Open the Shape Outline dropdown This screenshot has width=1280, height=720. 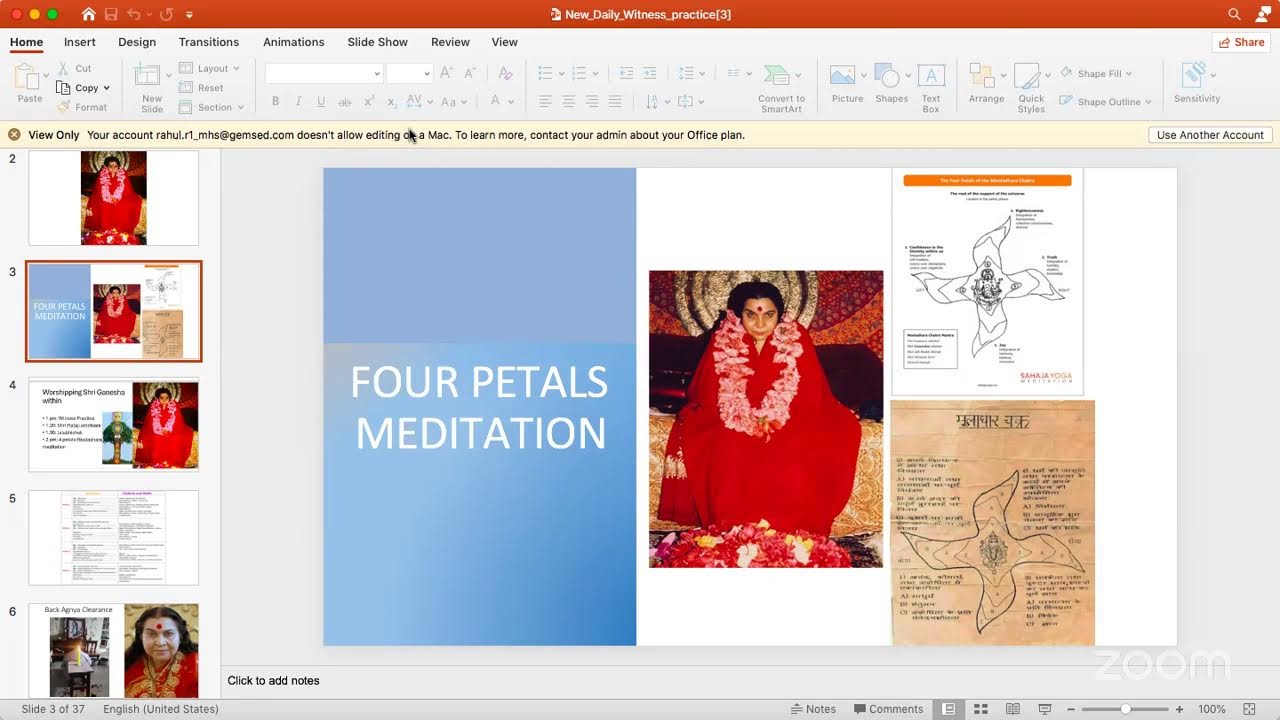1105,101
